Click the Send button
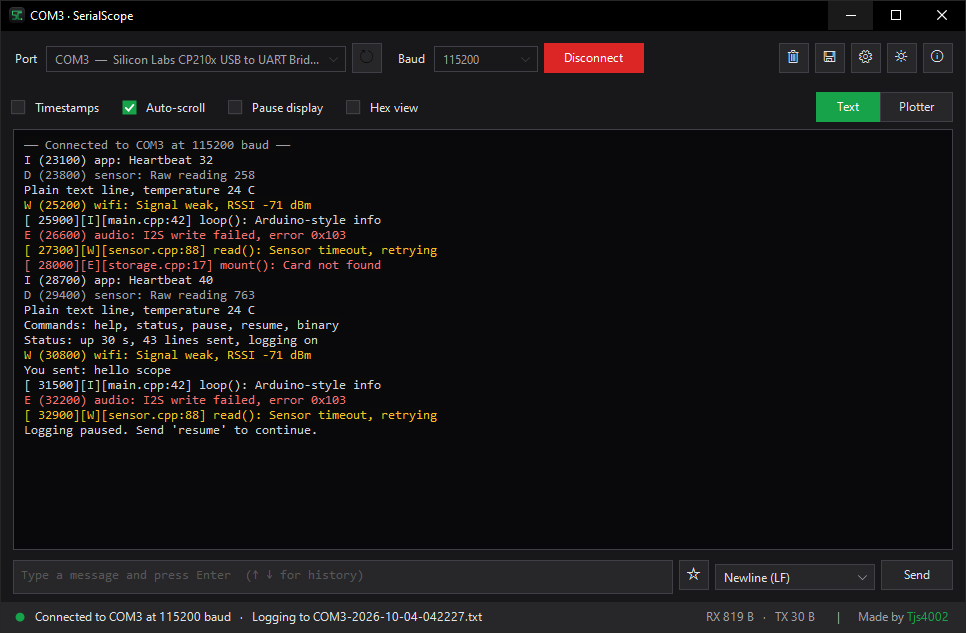The width and height of the screenshot is (966, 633). (917, 575)
